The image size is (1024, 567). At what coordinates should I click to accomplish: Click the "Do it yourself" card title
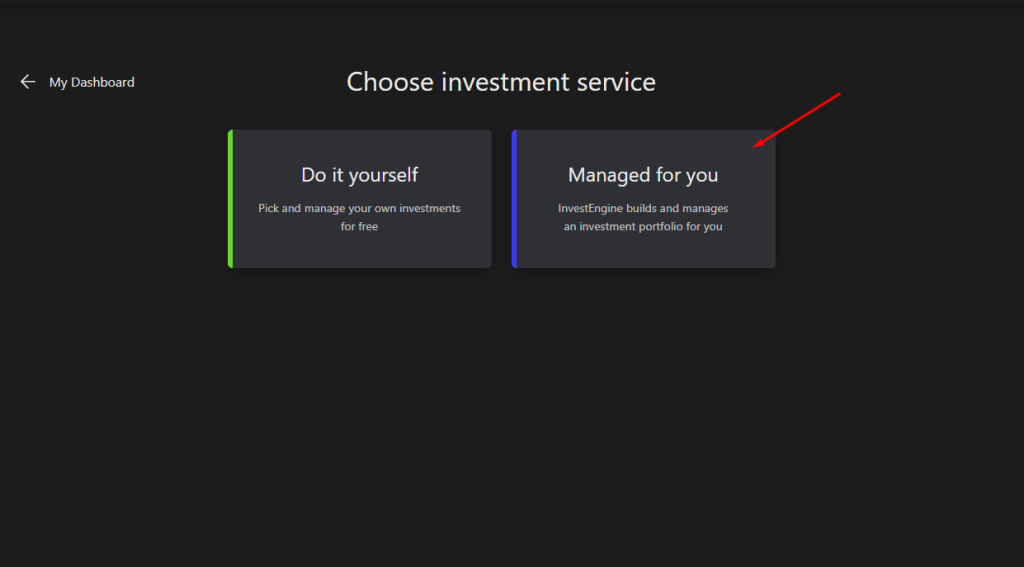point(360,175)
